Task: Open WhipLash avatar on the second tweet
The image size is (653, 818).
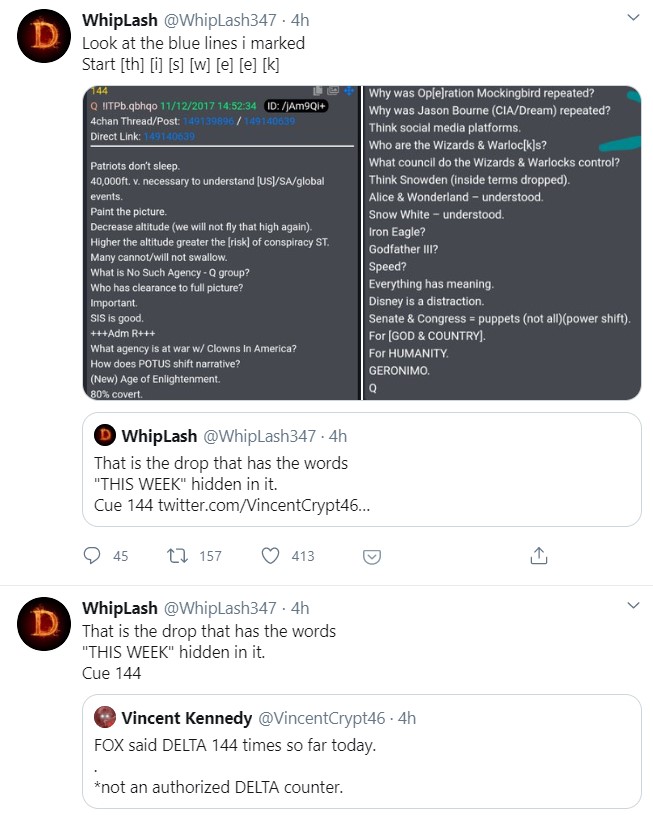Action: click(x=42, y=626)
